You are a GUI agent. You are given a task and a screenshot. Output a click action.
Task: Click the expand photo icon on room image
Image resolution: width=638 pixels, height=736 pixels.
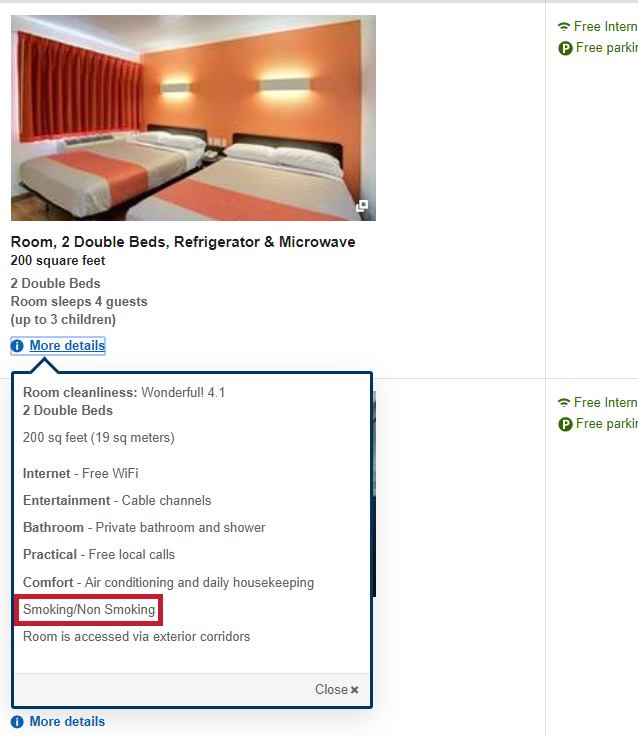361,206
